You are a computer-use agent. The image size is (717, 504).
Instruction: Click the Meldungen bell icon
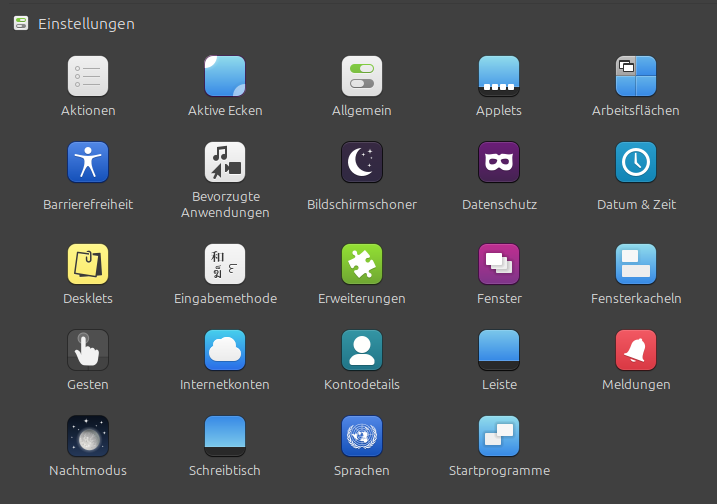point(636,350)
